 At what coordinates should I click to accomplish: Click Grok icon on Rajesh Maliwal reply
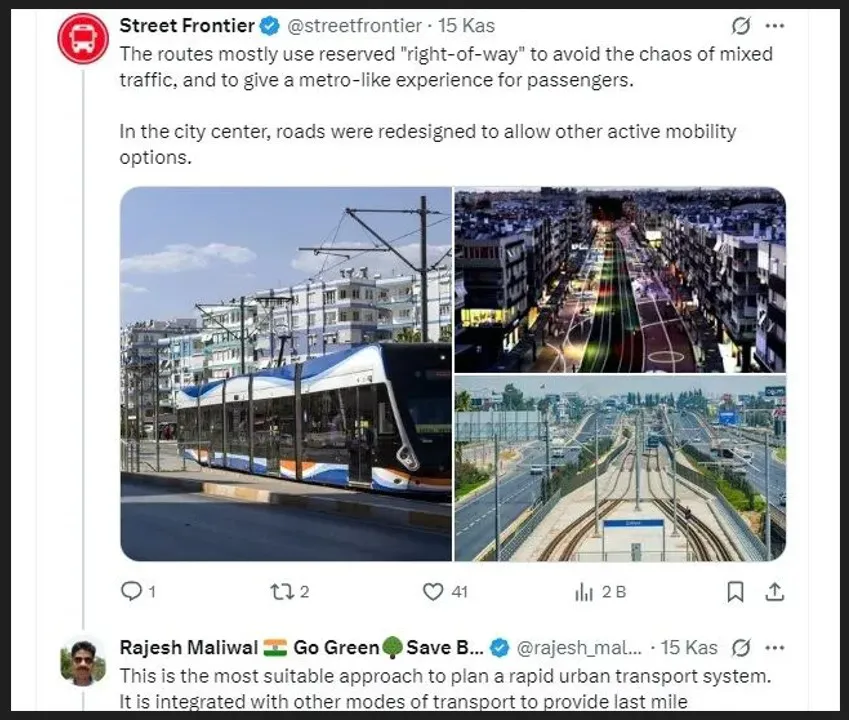pos(741,647)
